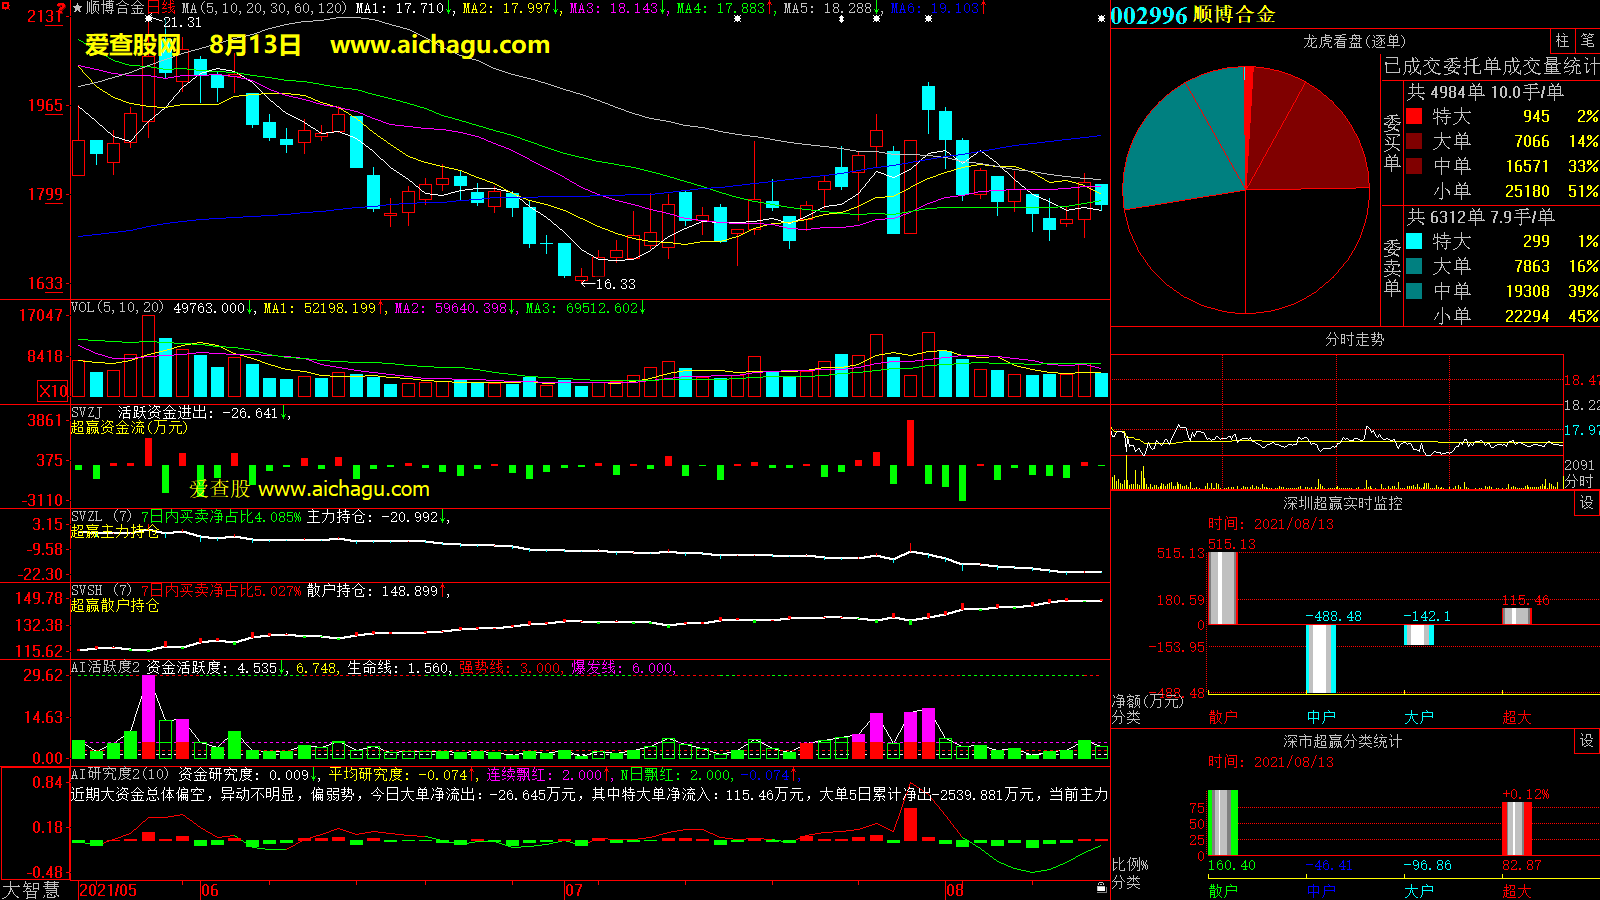Open 设 settings for 深圳超赢实时监控
The width and height of the screenshot is (1600, 900).
point(1586,503)
